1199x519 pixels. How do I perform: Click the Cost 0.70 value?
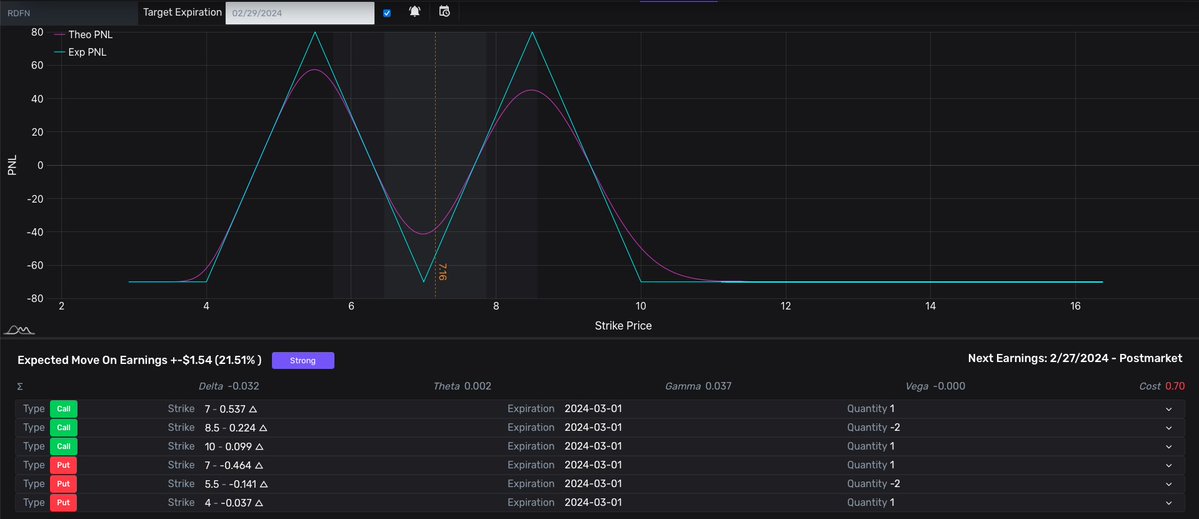tap(1162, 386)
